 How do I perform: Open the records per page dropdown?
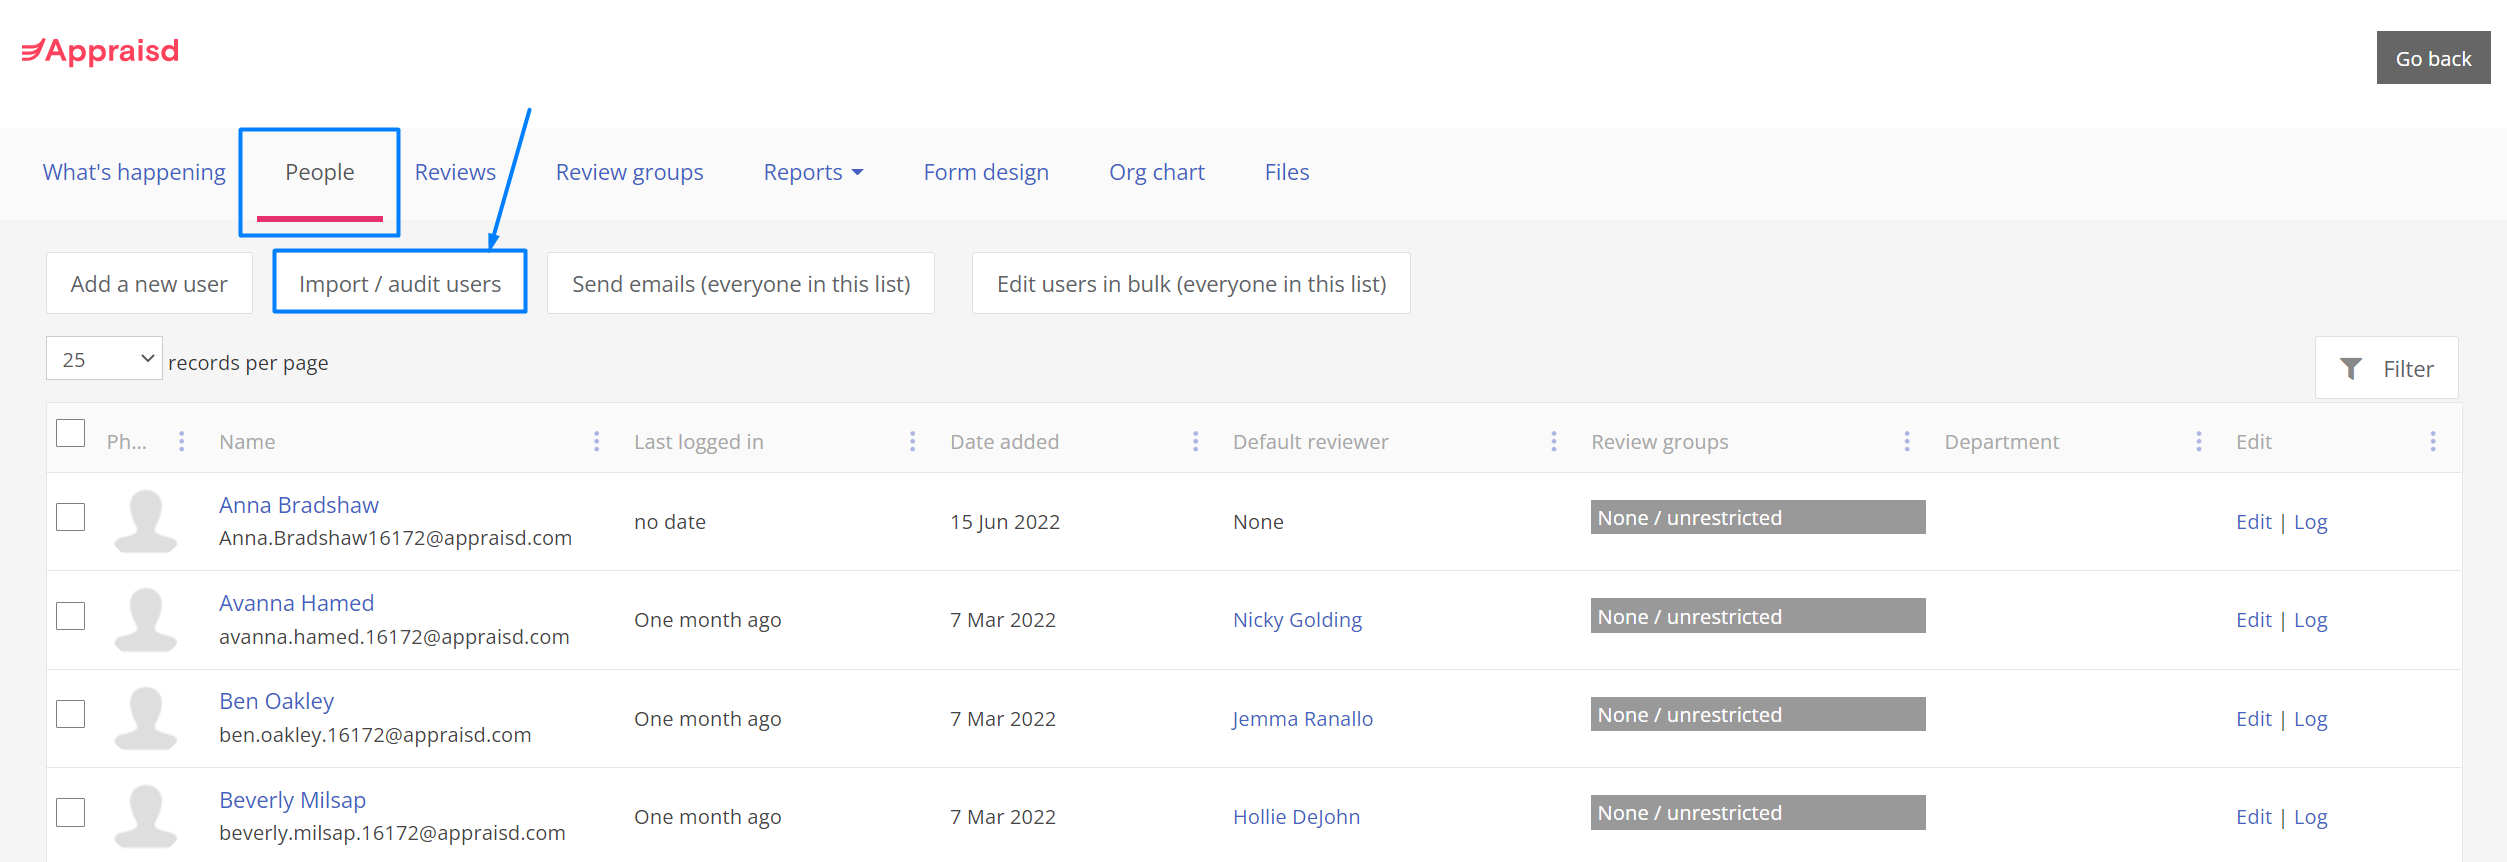pos(104,359)
